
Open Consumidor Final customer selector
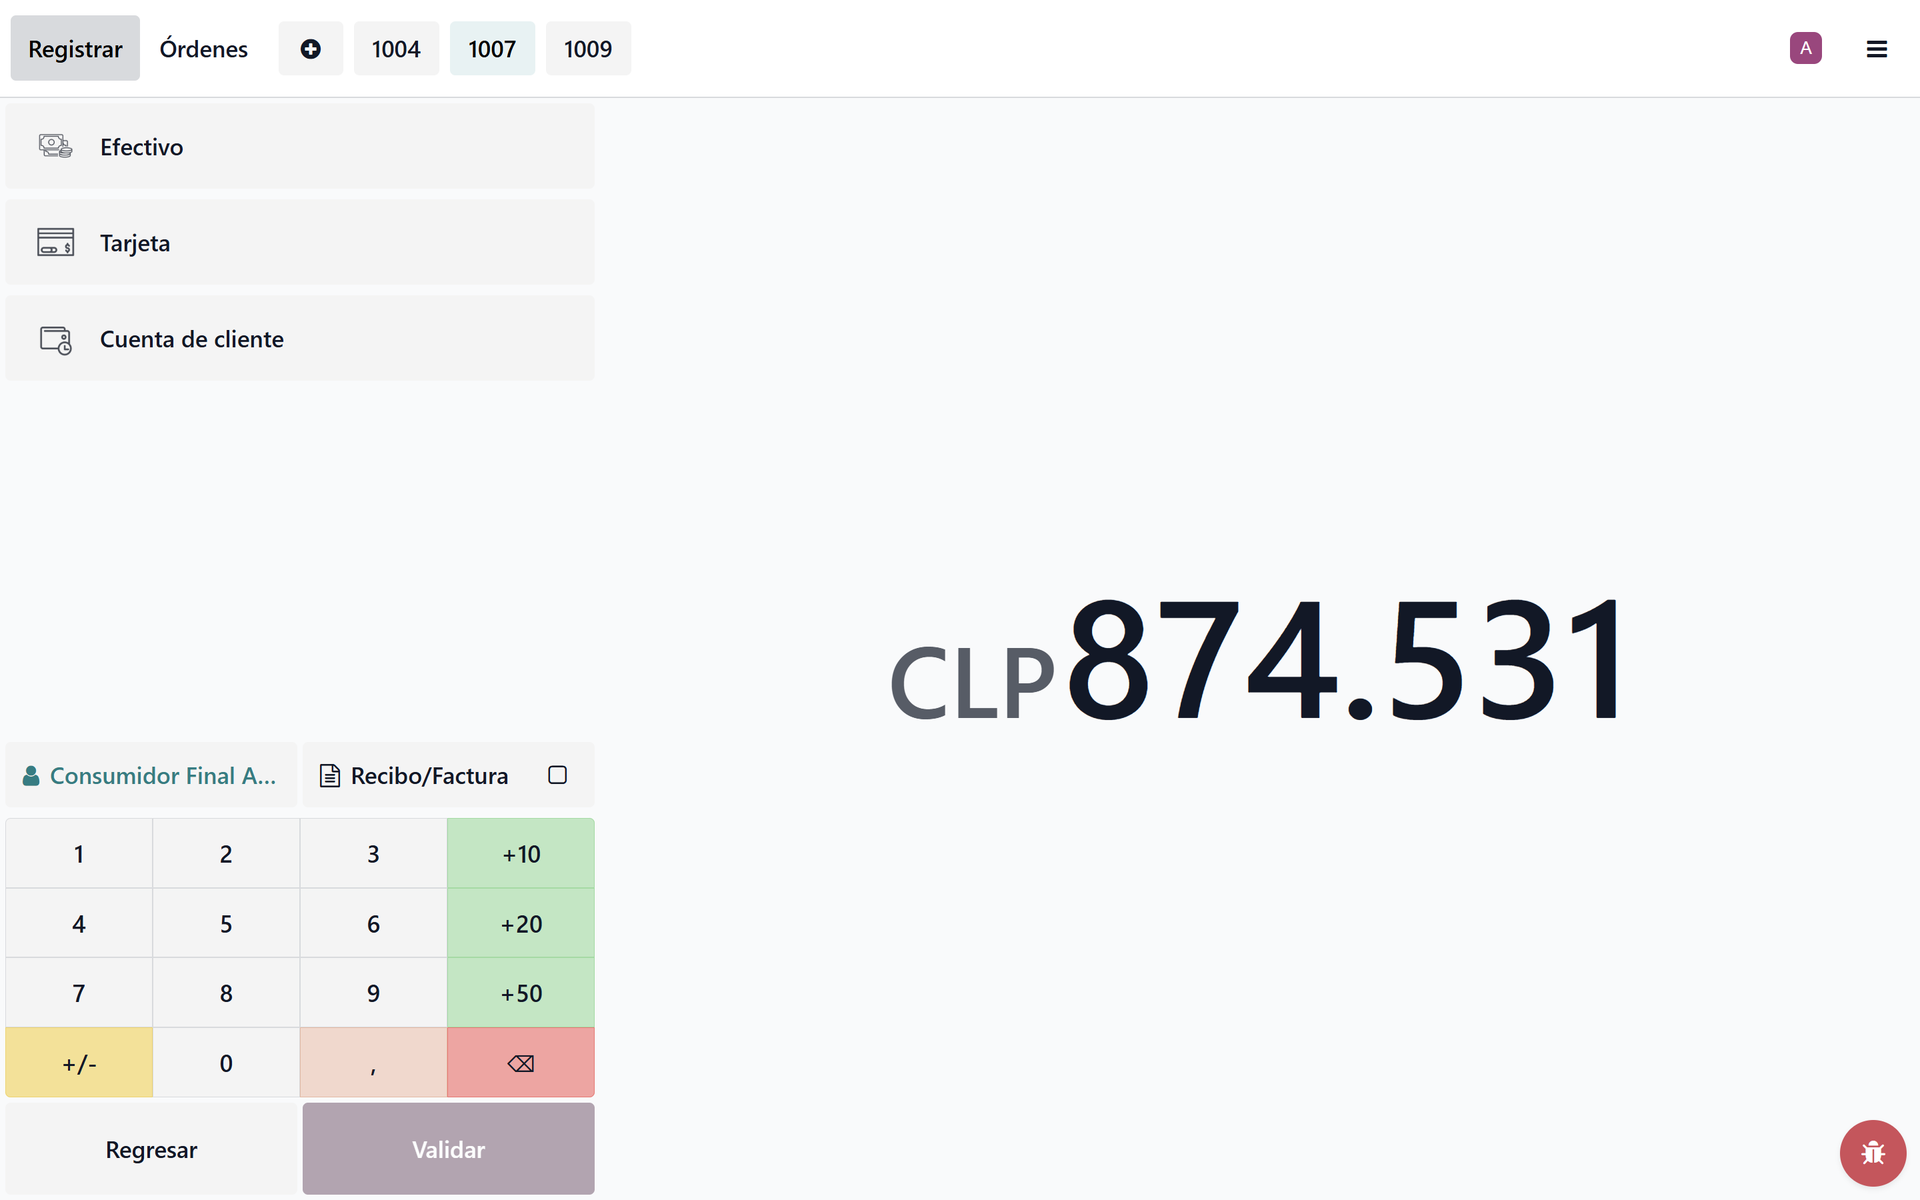pos(151,775)
